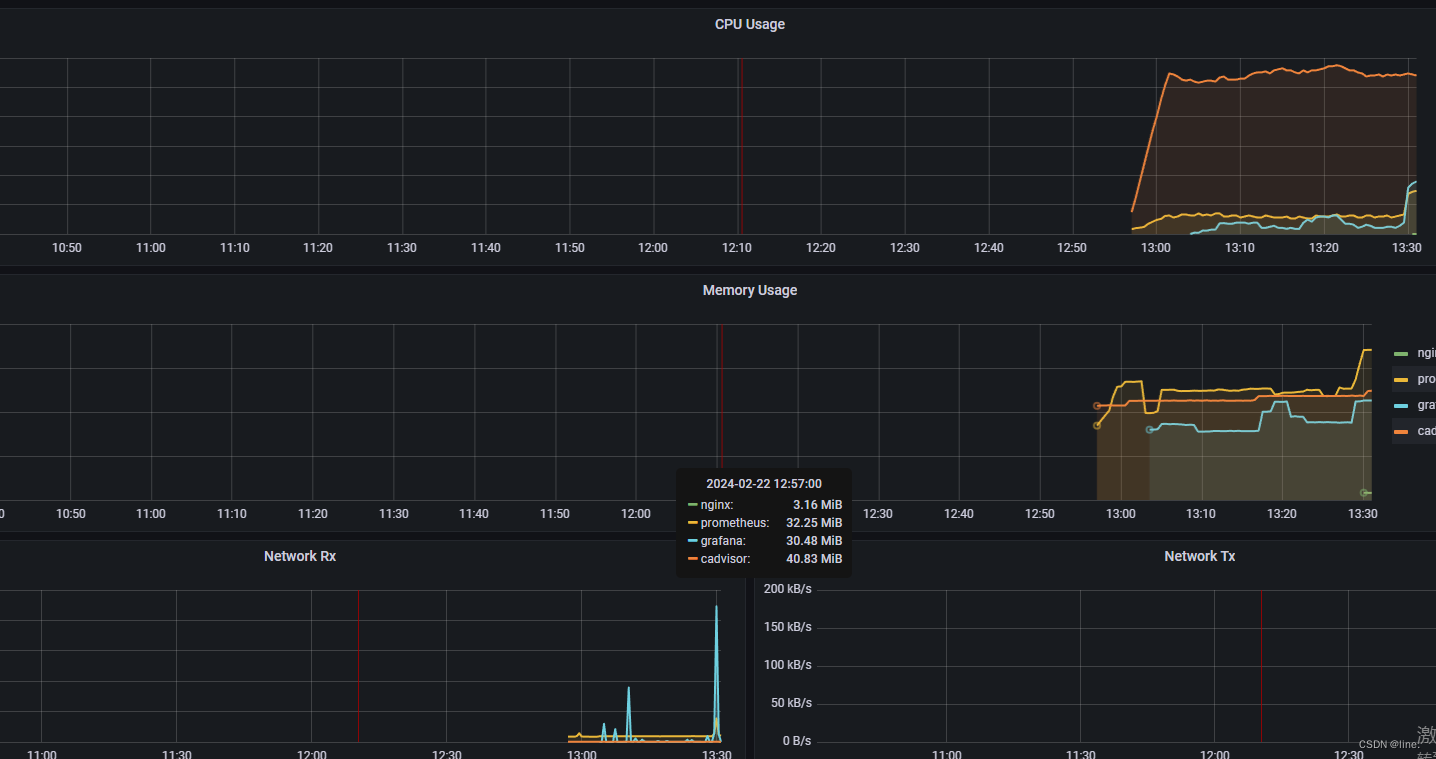This screenshot has width=1436, height=759.
Task: Click the blue grafana legend color swatch
Action: pos(1400,404)
